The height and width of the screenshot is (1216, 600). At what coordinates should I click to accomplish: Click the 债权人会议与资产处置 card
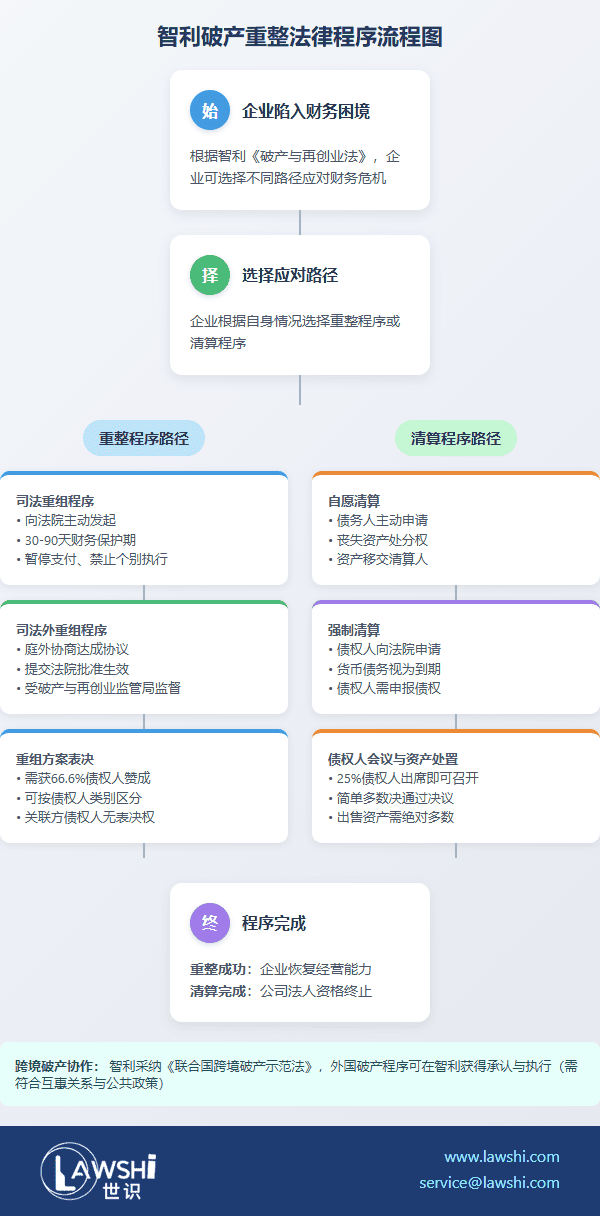[456, 787]
